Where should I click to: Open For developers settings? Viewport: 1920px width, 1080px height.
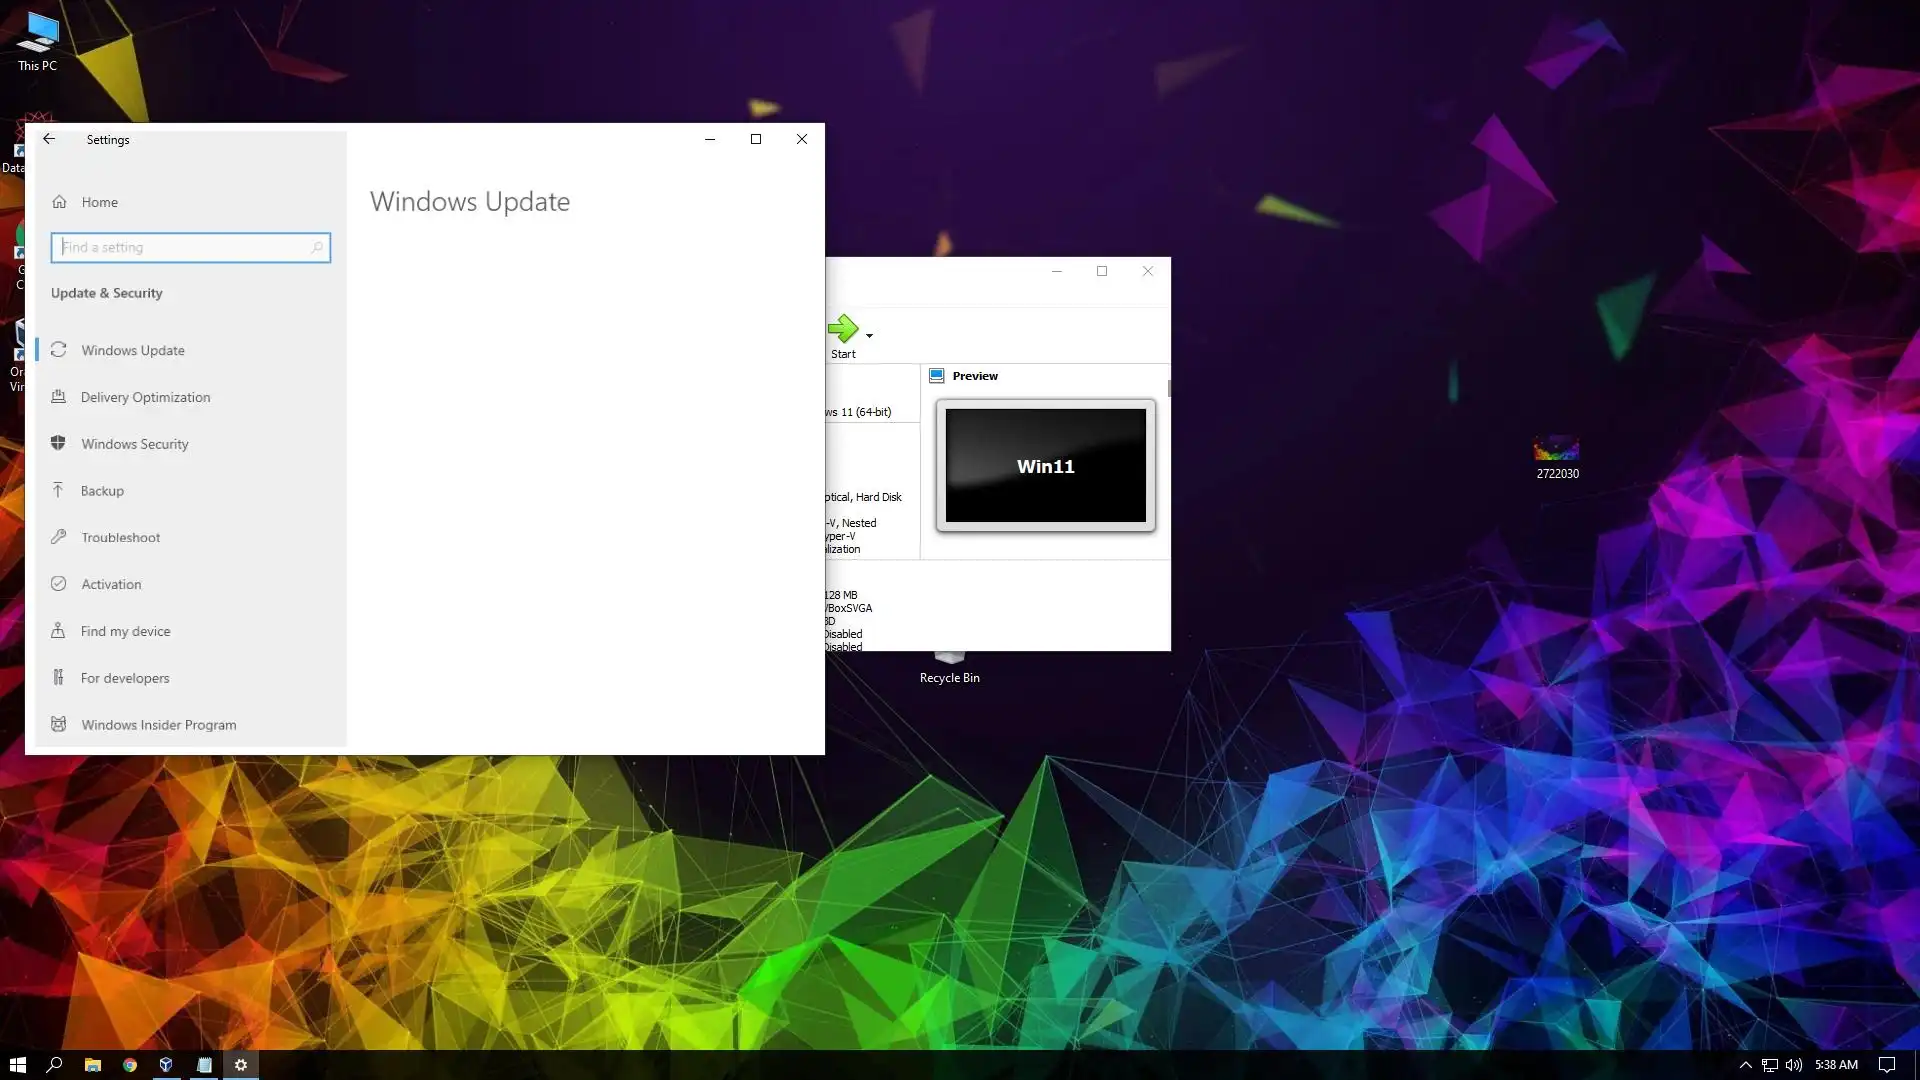coord(125,678)
